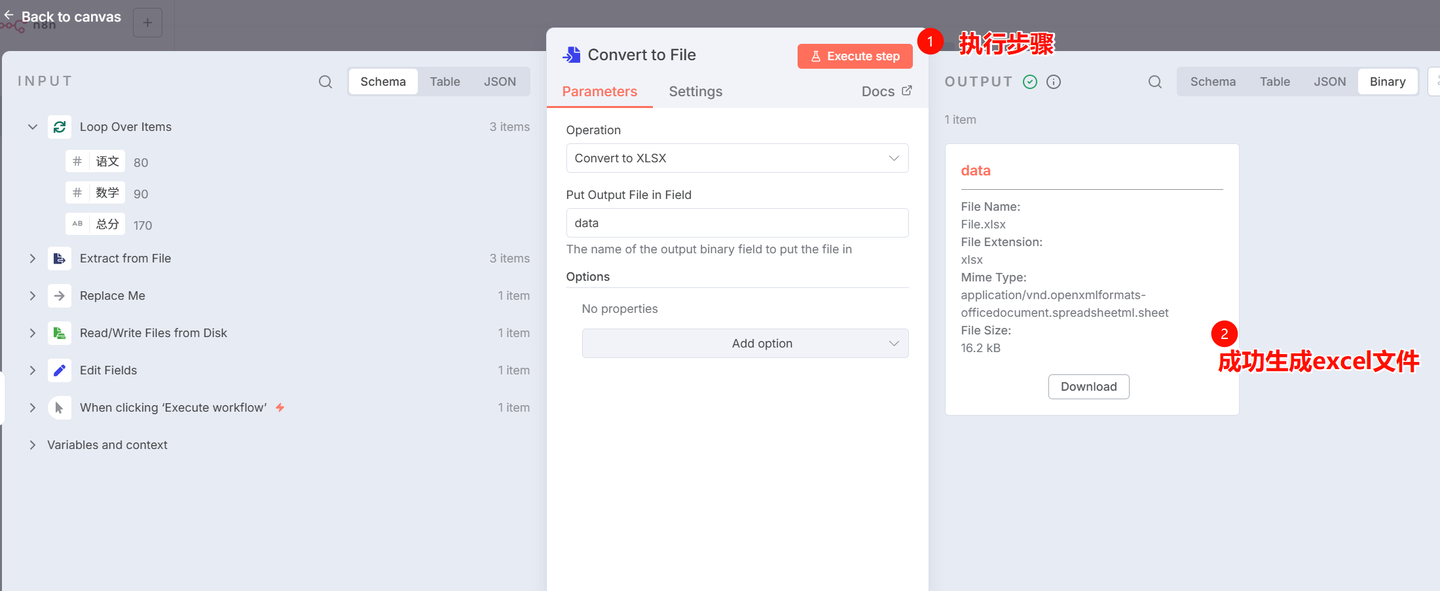Image resolution: width=1440 pixels, height=591 pixels.
Task: Switch input view to Table
Action: click(445, 82)
